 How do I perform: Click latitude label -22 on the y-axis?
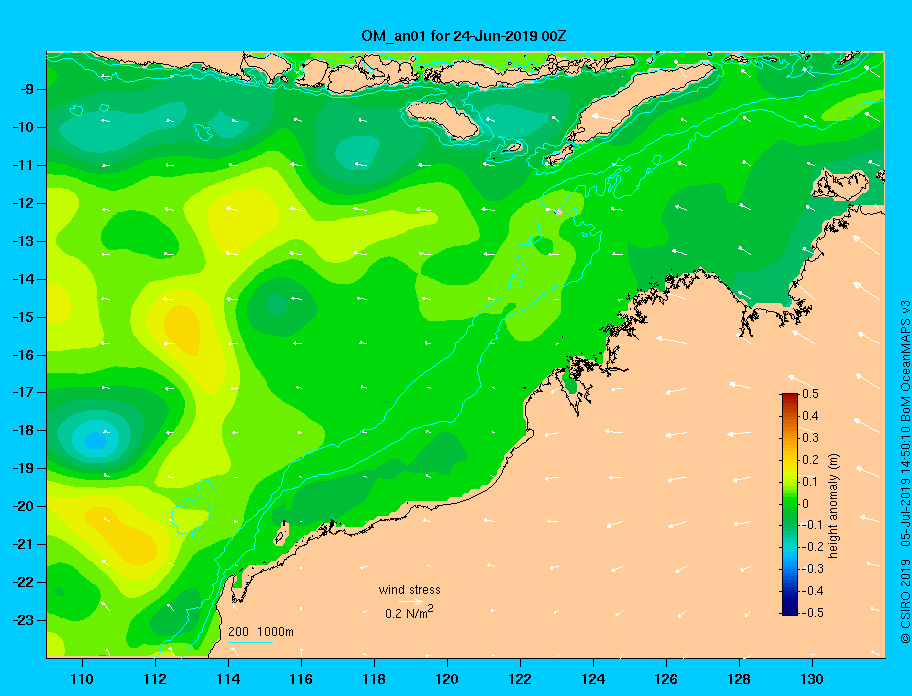click(x=23, y=582)
